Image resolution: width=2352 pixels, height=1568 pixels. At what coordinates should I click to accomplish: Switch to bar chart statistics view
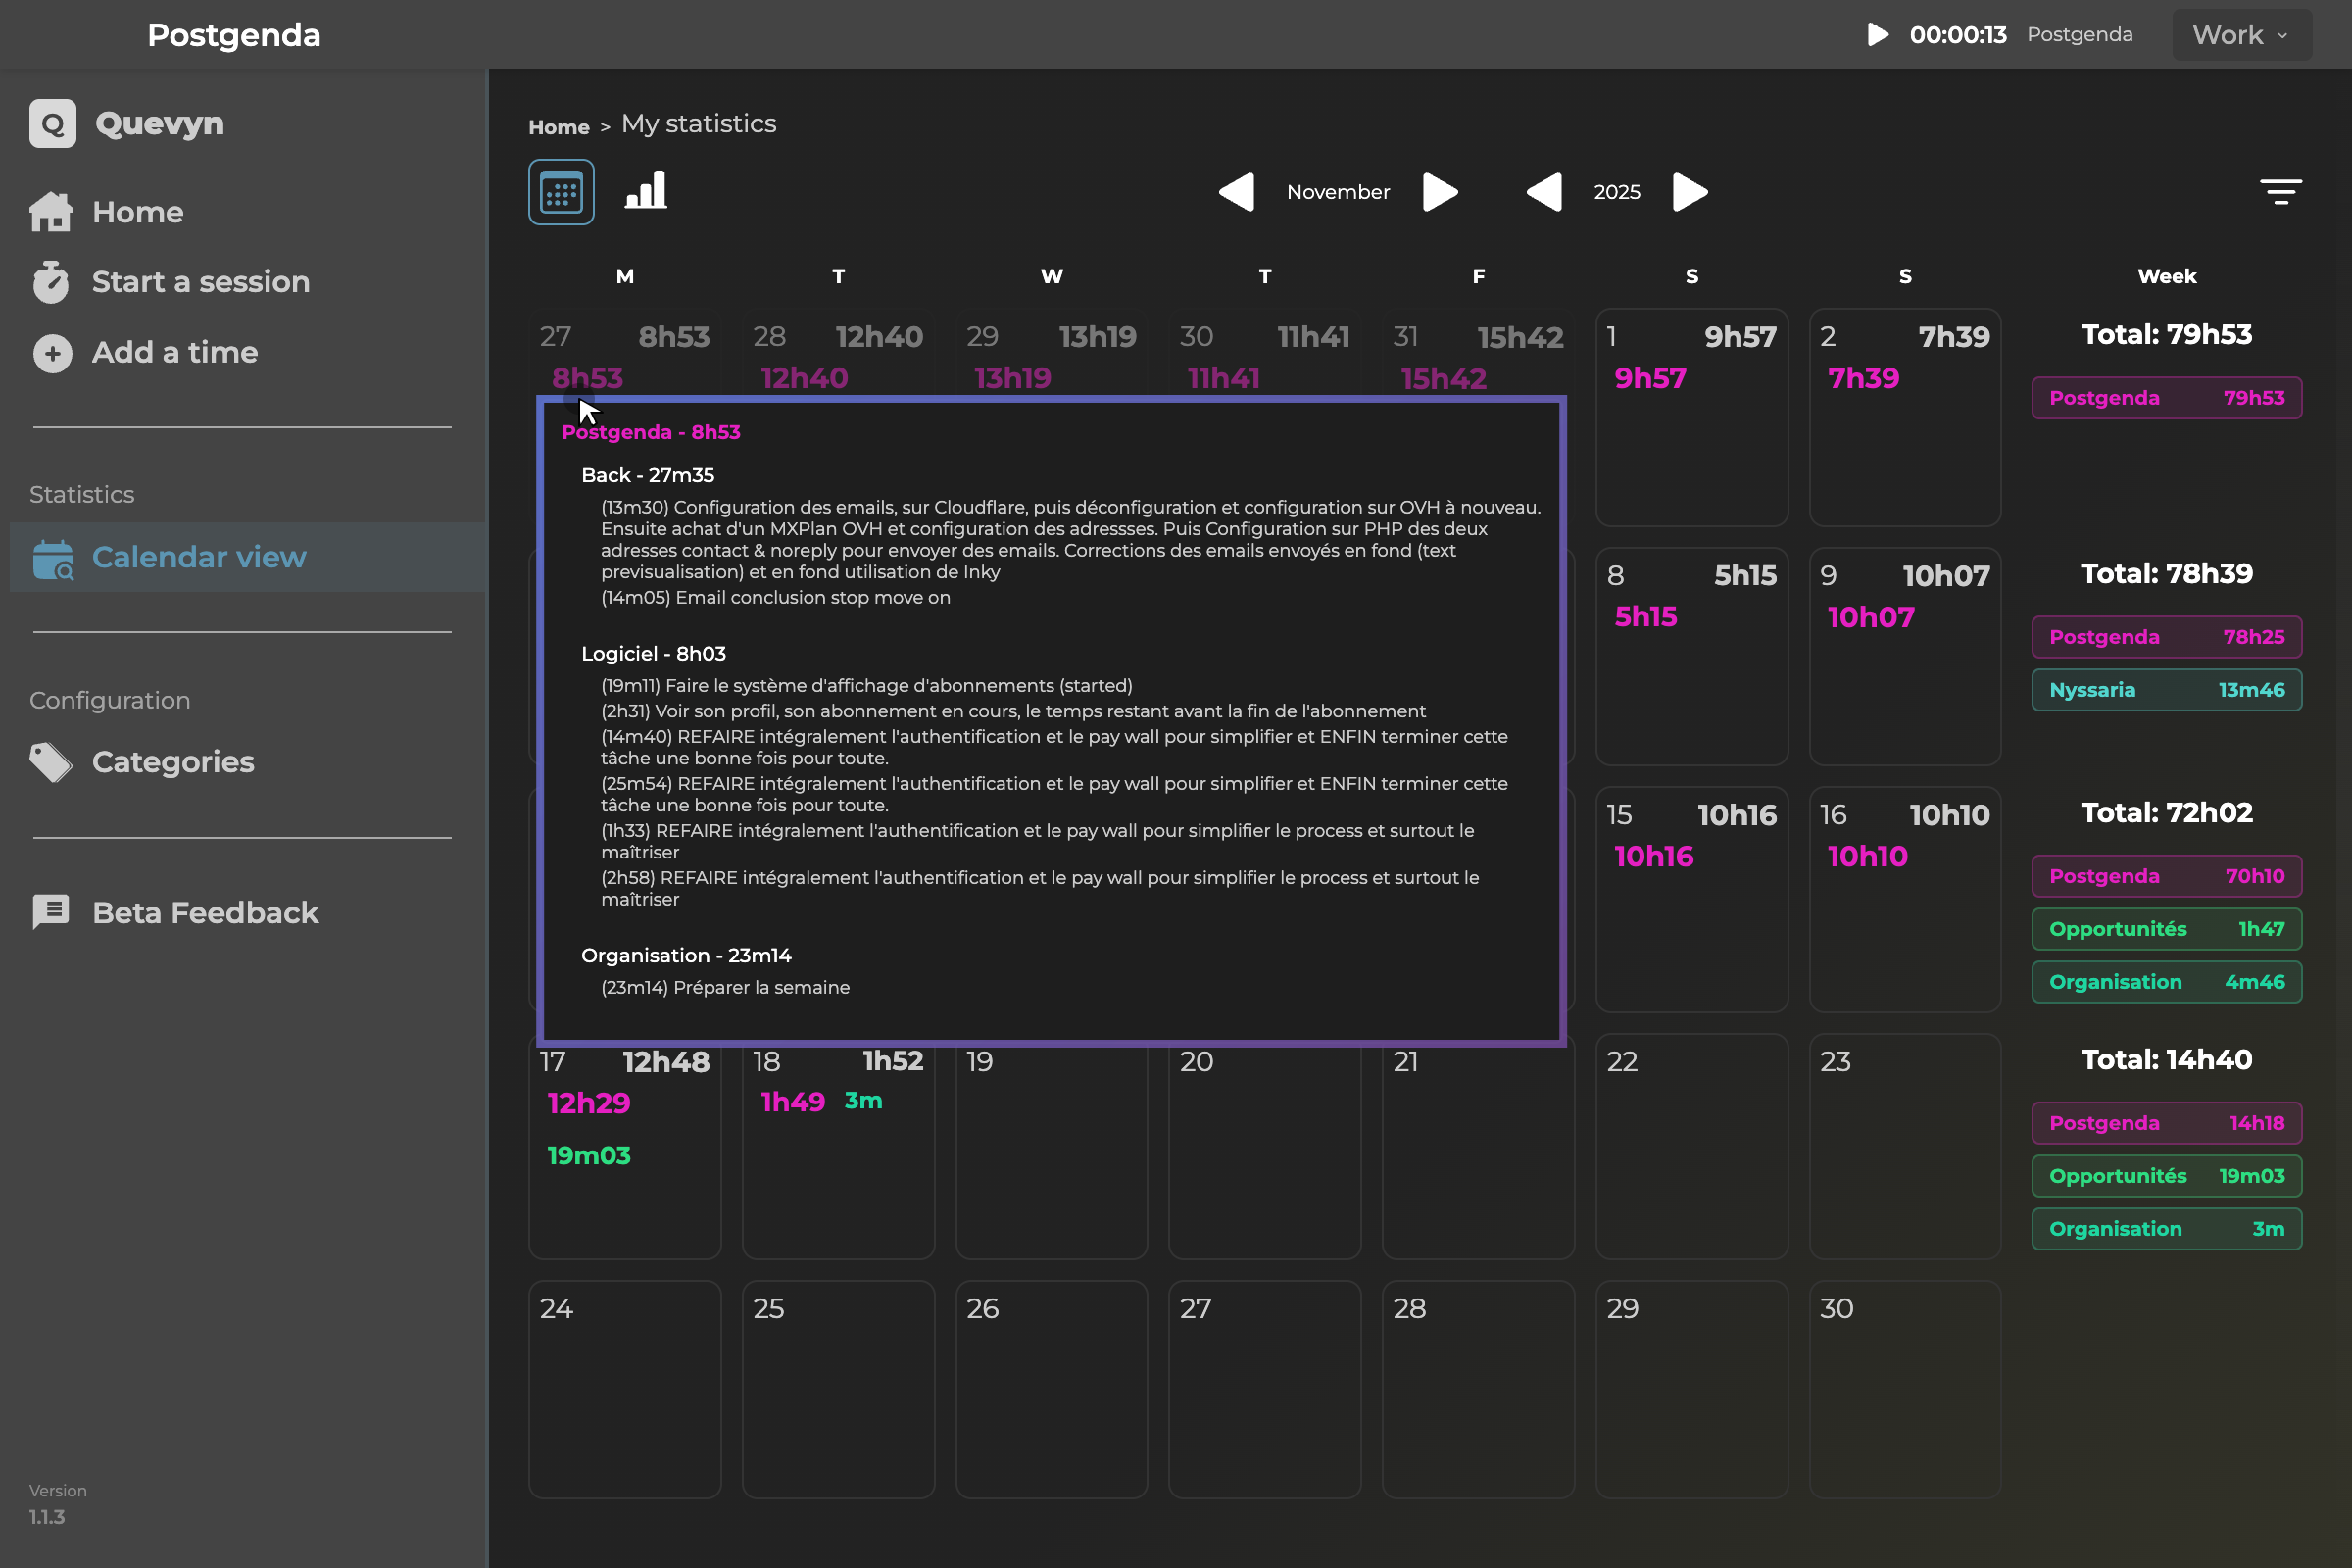646,191
